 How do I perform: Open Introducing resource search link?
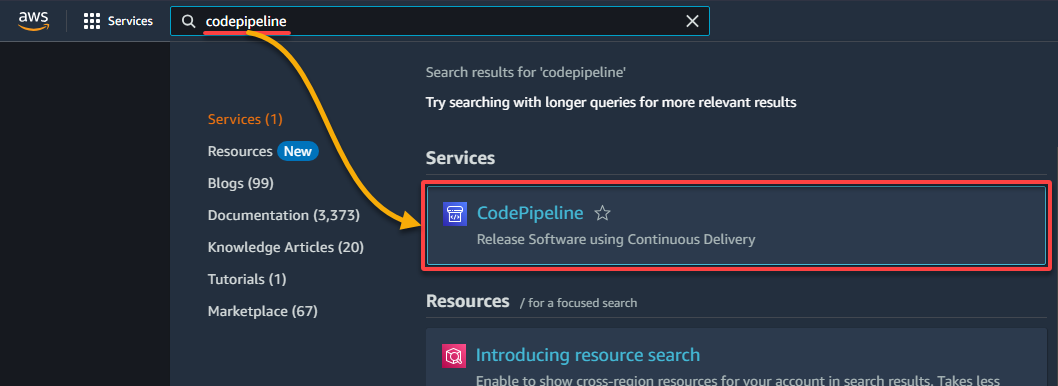coord(588,355)
